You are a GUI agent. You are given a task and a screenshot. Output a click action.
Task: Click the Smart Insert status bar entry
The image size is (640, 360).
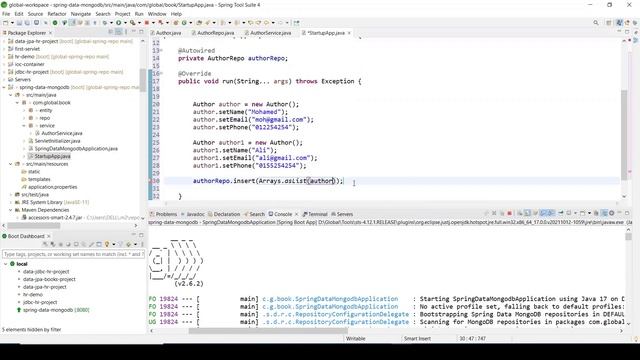417,338
